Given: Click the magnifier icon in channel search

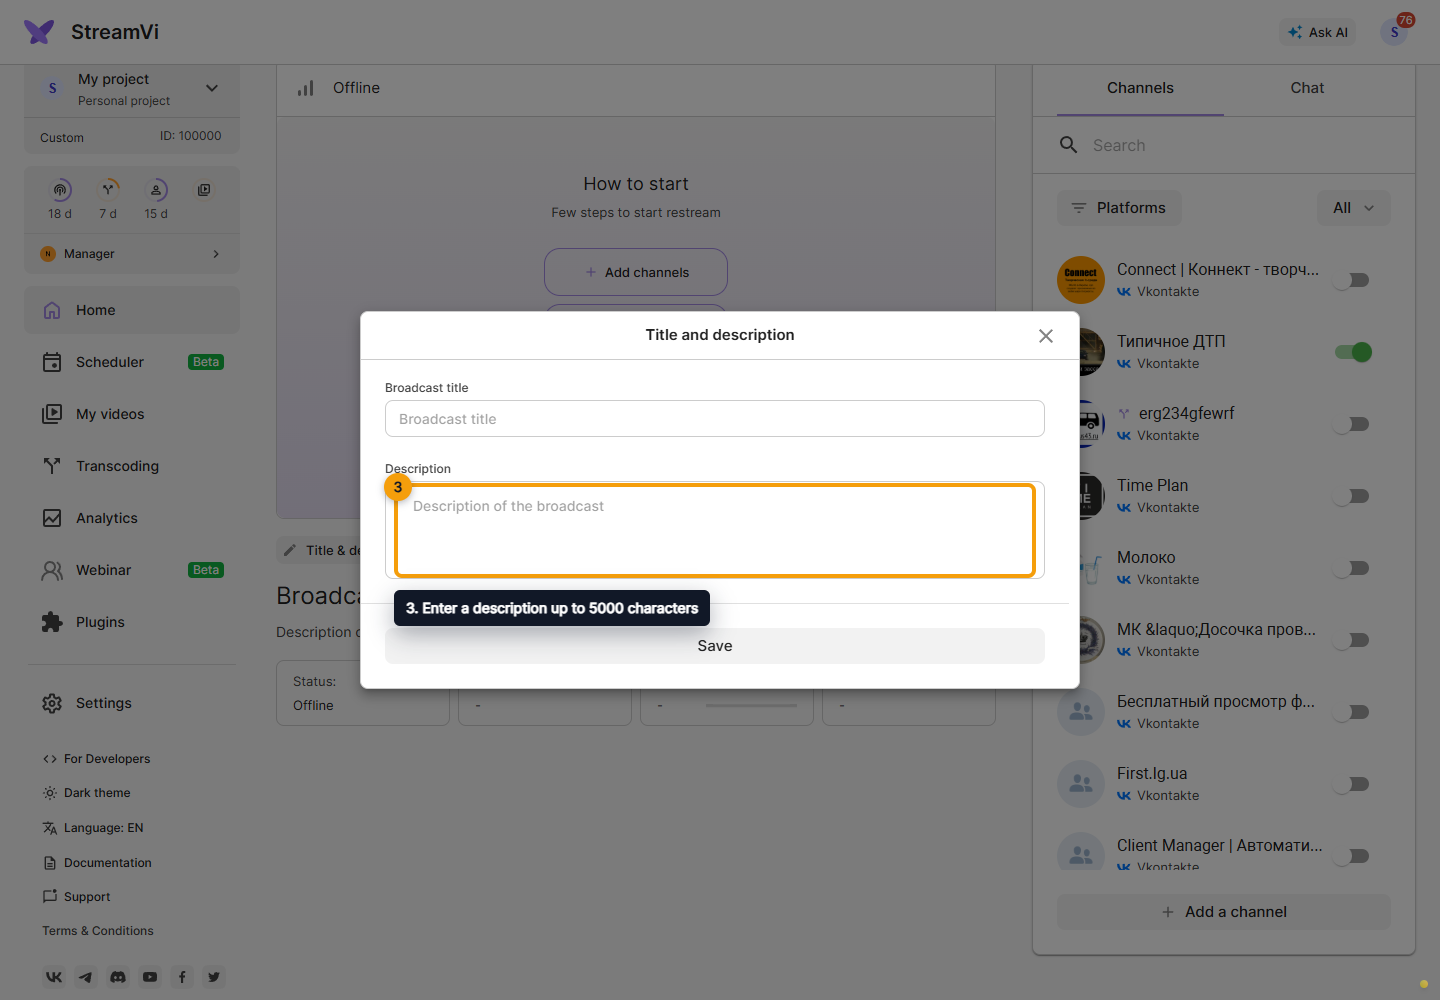Looking at the screenshot, I should click(x=1069, y=145).
